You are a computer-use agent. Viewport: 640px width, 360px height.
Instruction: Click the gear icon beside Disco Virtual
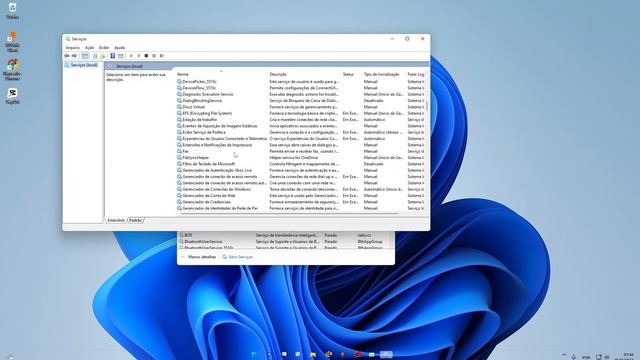tap(179, 107)
